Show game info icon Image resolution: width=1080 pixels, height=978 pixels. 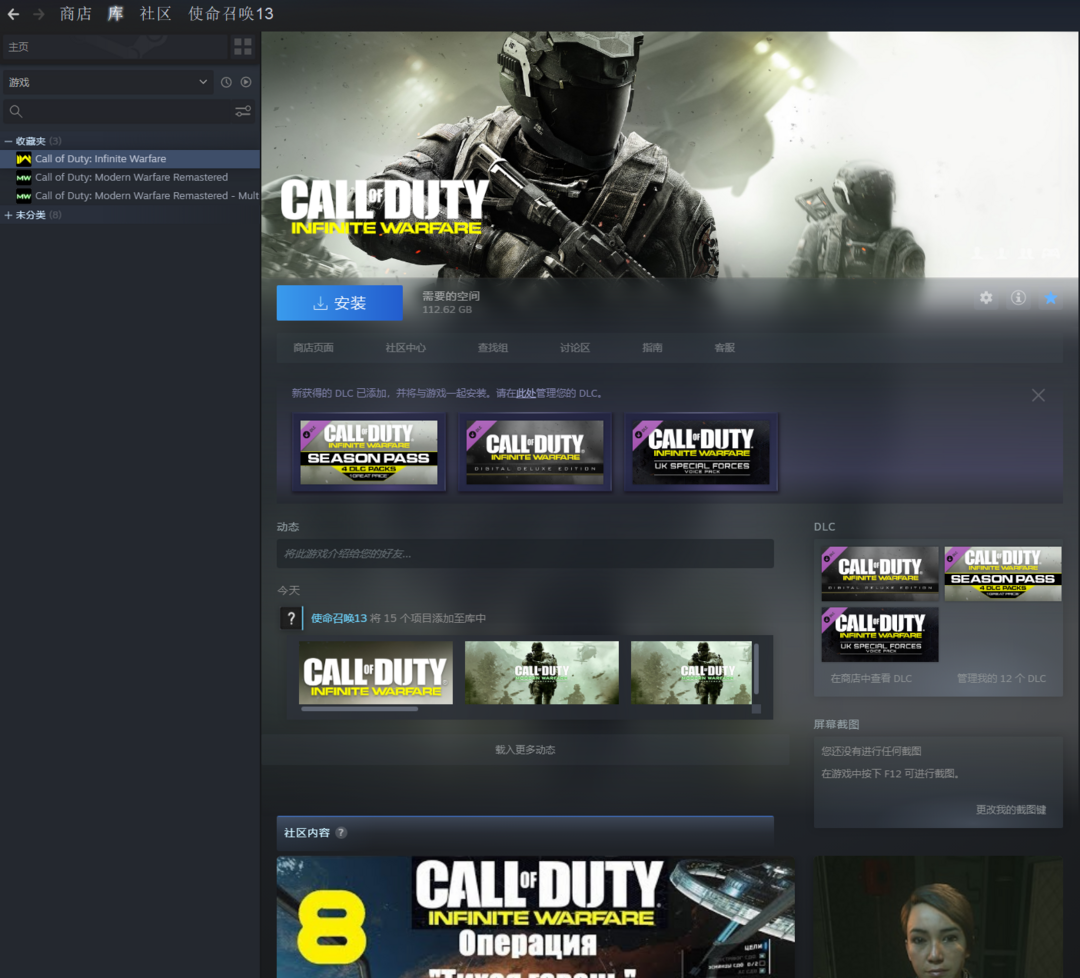tap(1018, 298)
